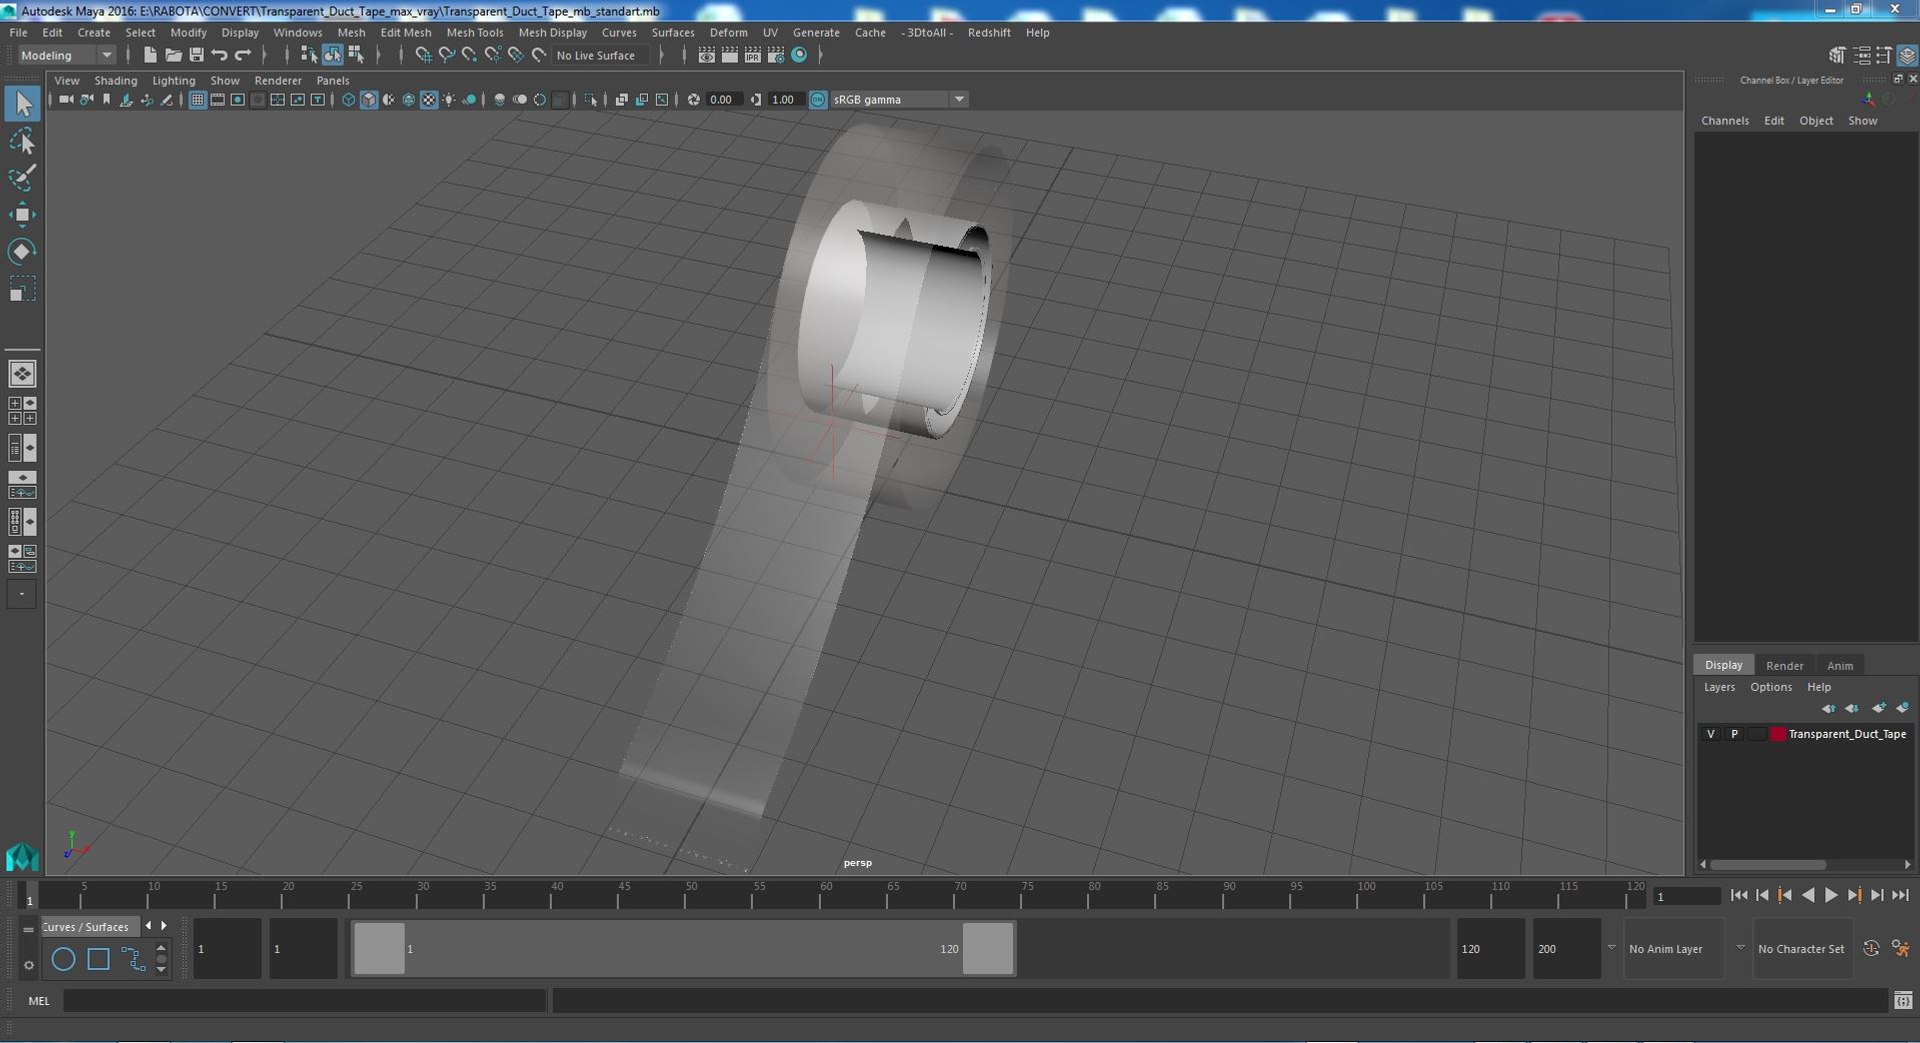The width and height of the screenshot is (1920, 1043).
Task: Click the range slider bar between 1 and 120
Action: [683, 948]
